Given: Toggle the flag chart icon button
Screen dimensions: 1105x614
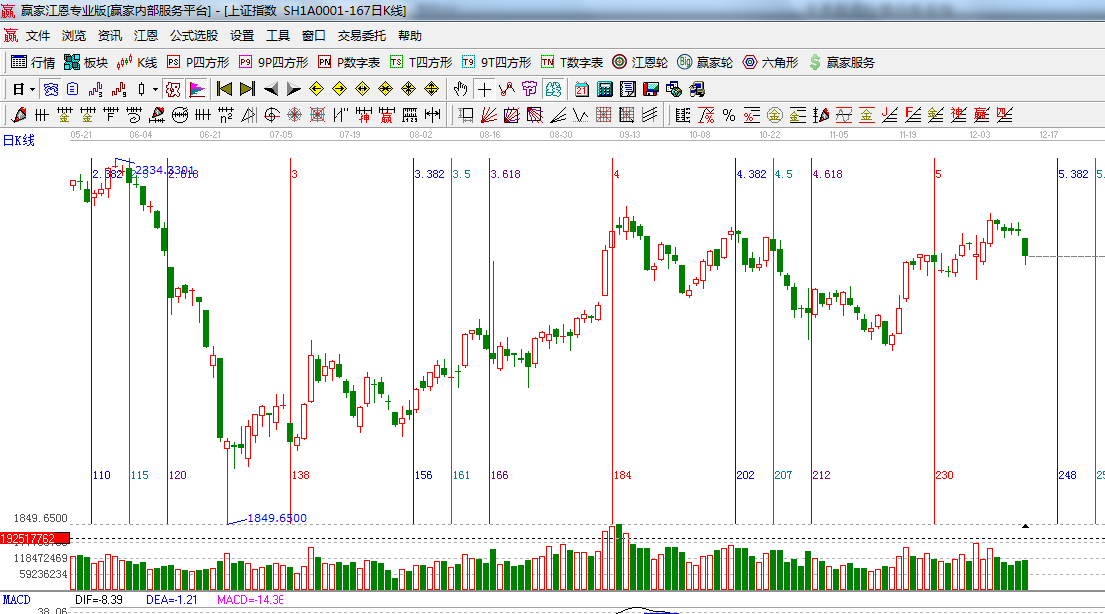Looking at the screenshot, I should pyautogui.click(x=196, y=89).
